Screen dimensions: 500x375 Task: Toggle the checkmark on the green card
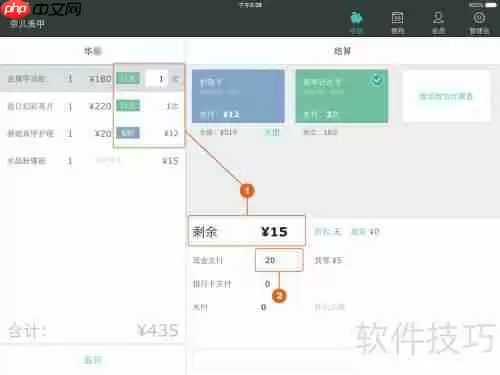click(x=377, y=80)
